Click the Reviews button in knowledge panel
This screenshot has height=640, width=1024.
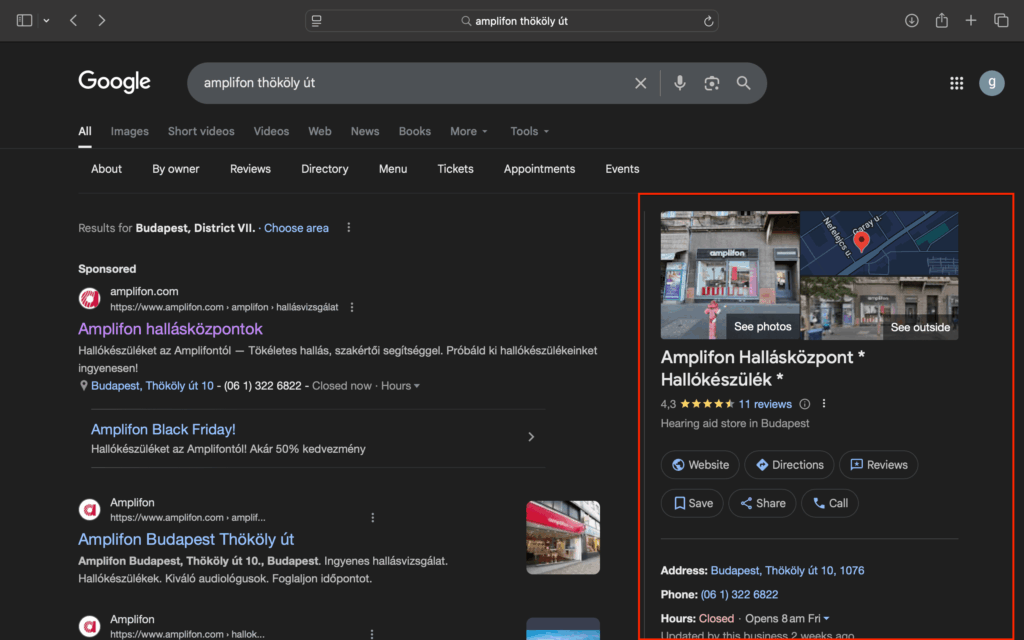click(x=878, y=465)
